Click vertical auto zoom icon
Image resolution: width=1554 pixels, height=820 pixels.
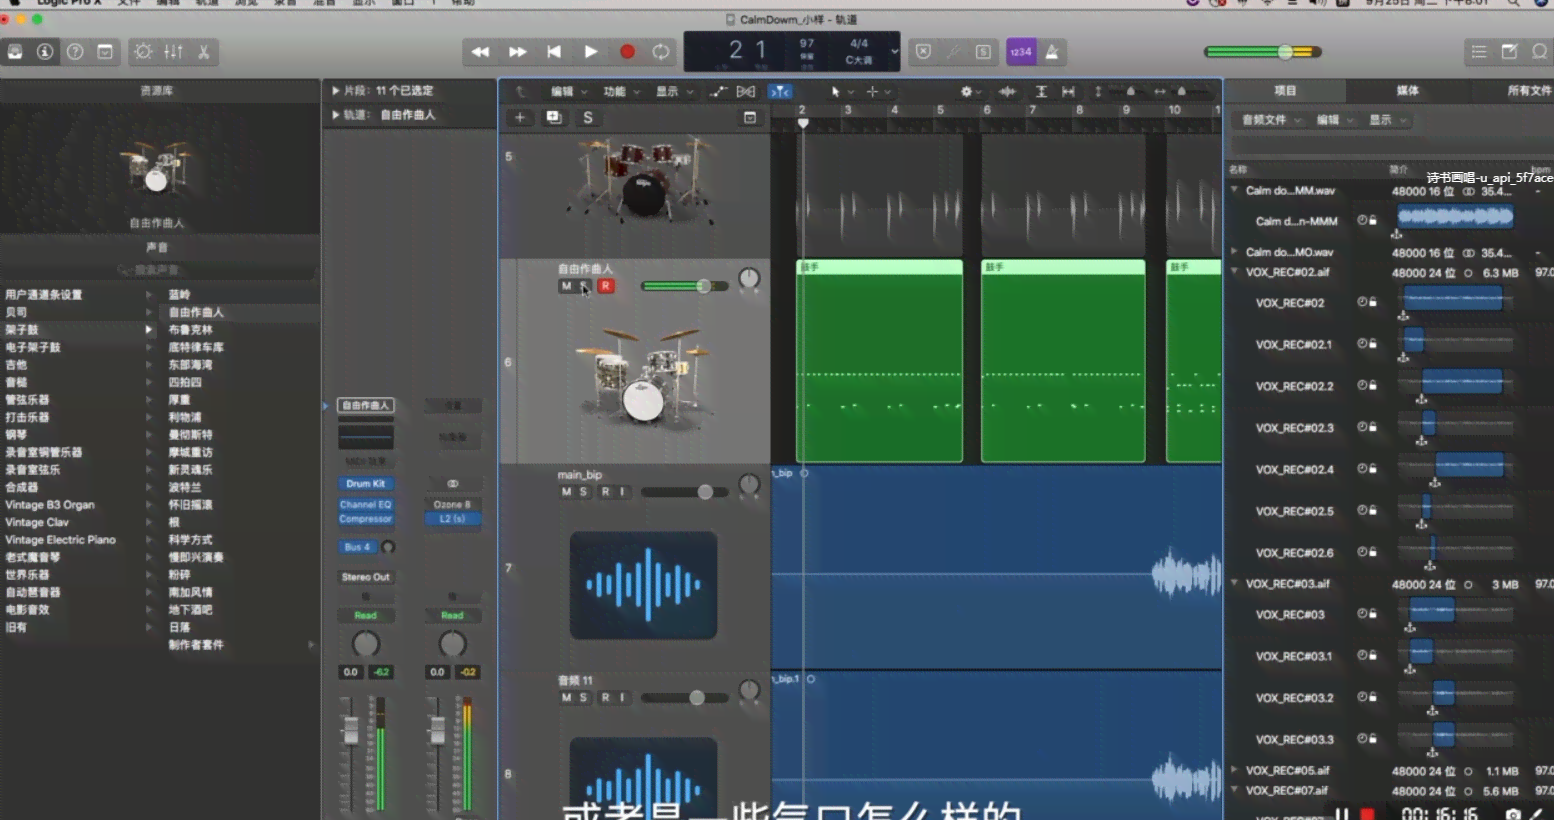click(1041, 92)
